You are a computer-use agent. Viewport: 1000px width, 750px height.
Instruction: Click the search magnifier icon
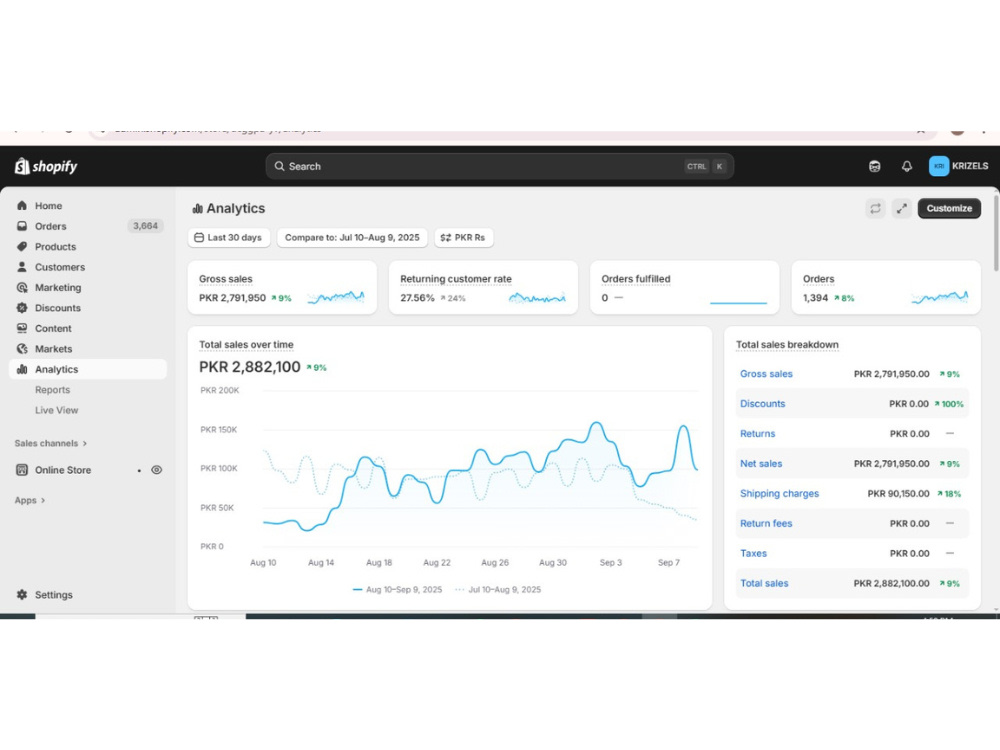(279, 166)
